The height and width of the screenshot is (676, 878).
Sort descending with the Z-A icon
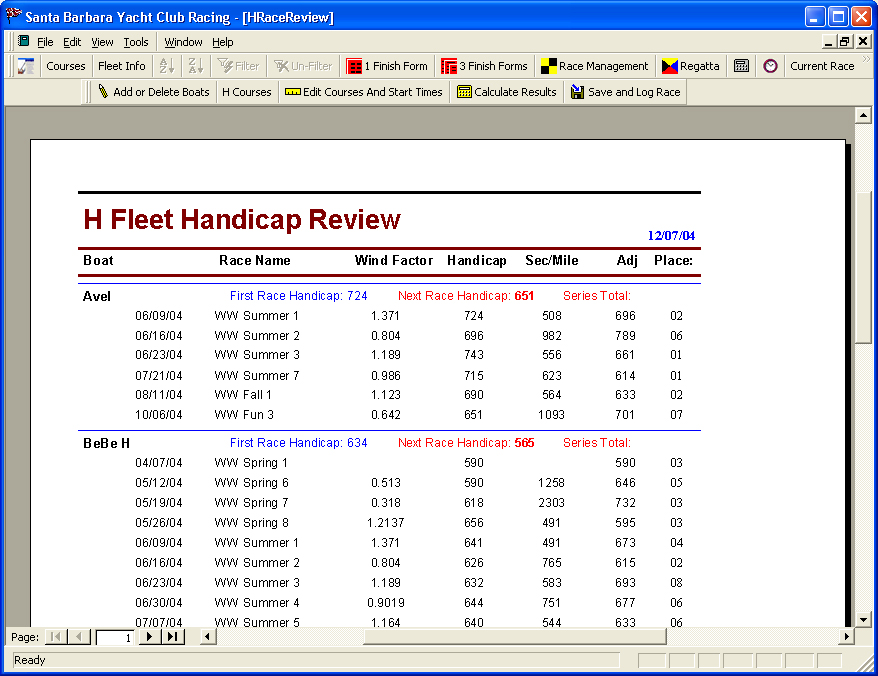click(195, 66)
